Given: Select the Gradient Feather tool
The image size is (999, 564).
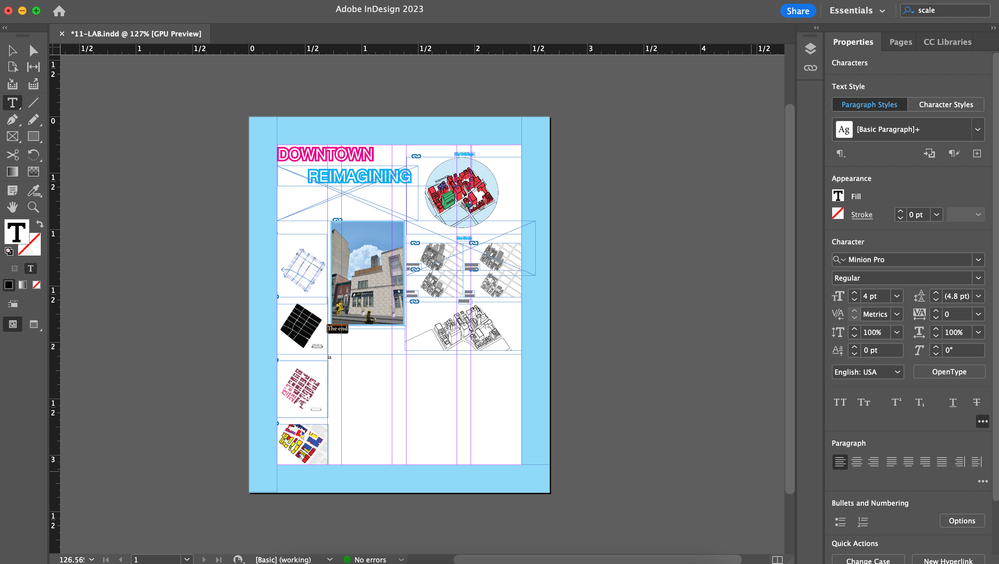Looking at the screenshot, I should point(34,171).
